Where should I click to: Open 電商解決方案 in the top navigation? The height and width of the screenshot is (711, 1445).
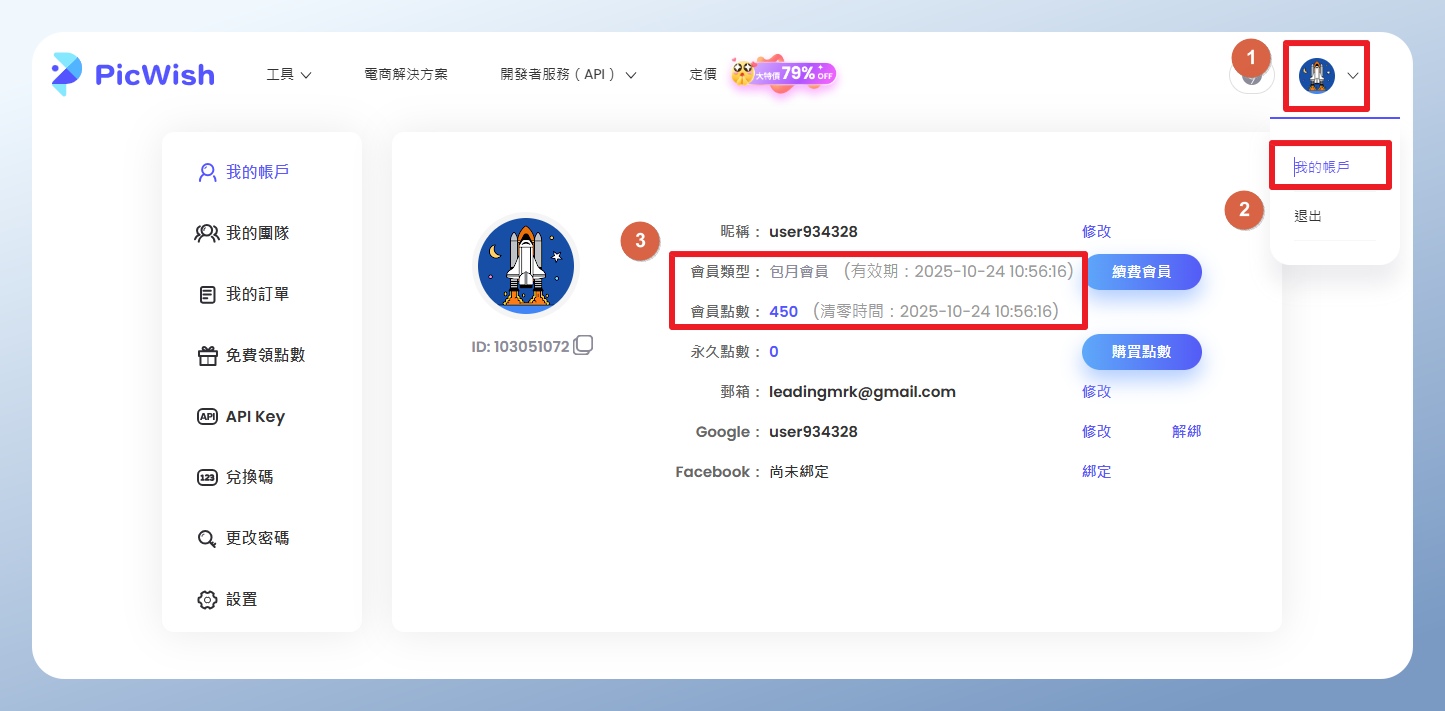pos(406,74)
